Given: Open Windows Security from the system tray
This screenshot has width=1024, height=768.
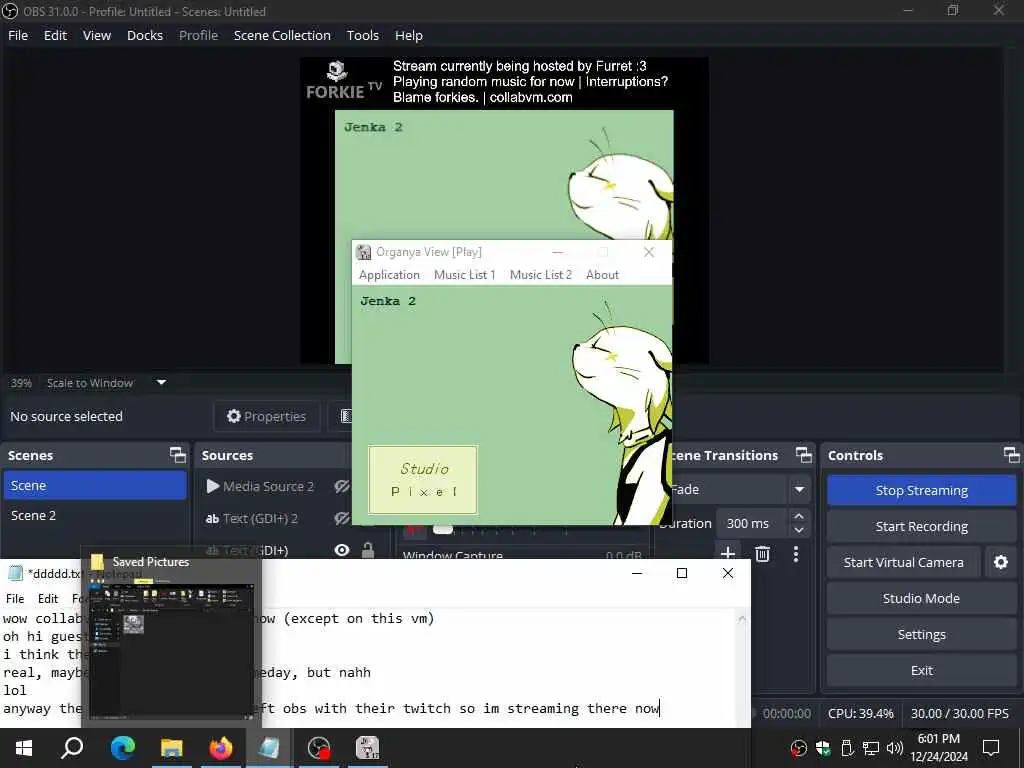Looking at the screenshot, I should (823, 748).
